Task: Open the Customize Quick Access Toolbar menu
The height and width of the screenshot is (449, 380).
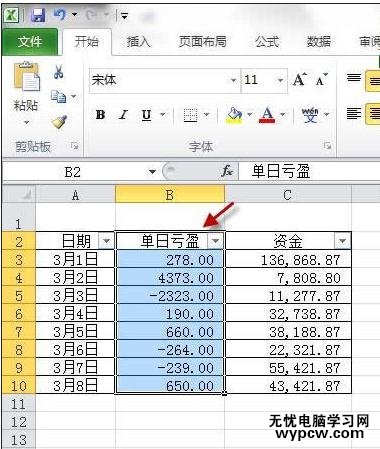Action: coord(124,15)
